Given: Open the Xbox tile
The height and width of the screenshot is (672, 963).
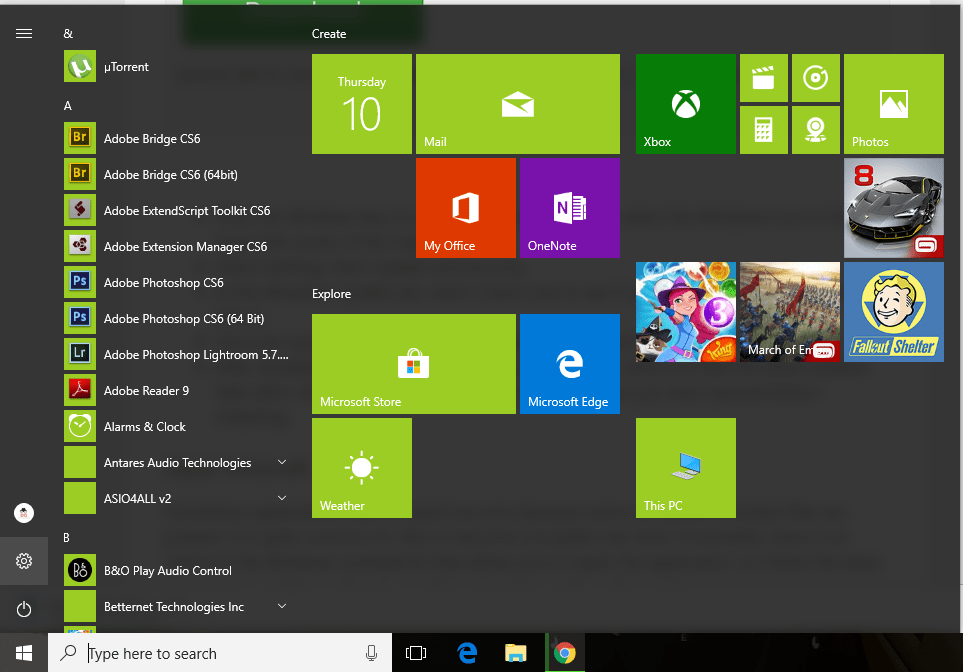Looking at the screenshot, I should (x=686, y=104).
